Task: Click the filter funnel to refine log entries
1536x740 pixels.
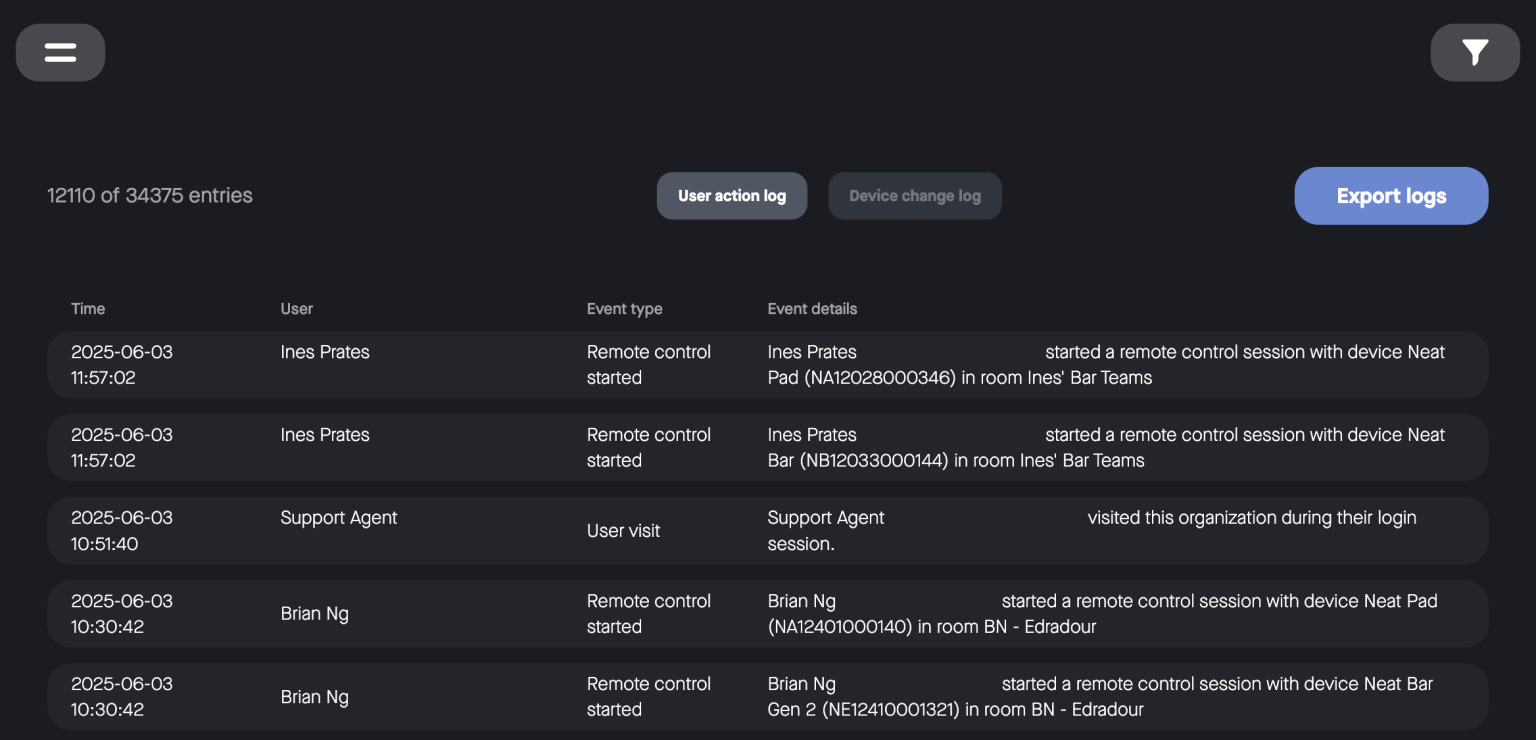Action: (x=1474, y=52)
